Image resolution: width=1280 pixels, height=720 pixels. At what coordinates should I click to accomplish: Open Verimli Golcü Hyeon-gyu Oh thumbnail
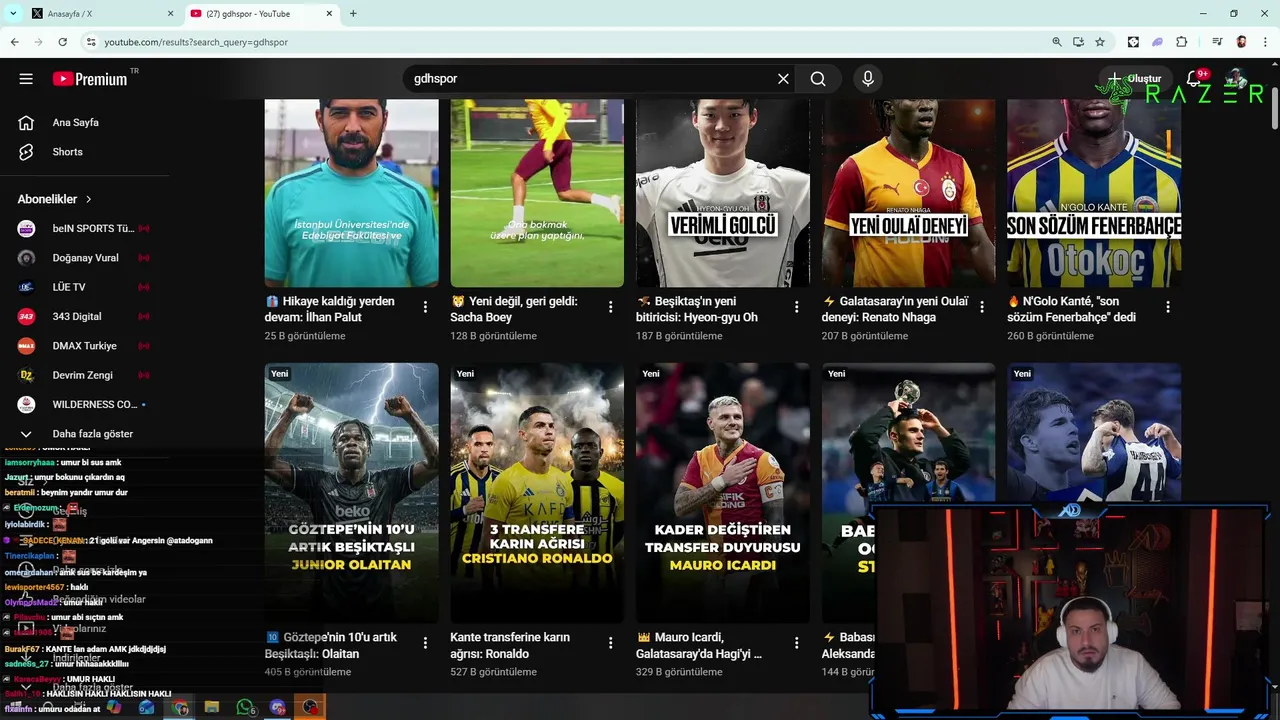722,193
